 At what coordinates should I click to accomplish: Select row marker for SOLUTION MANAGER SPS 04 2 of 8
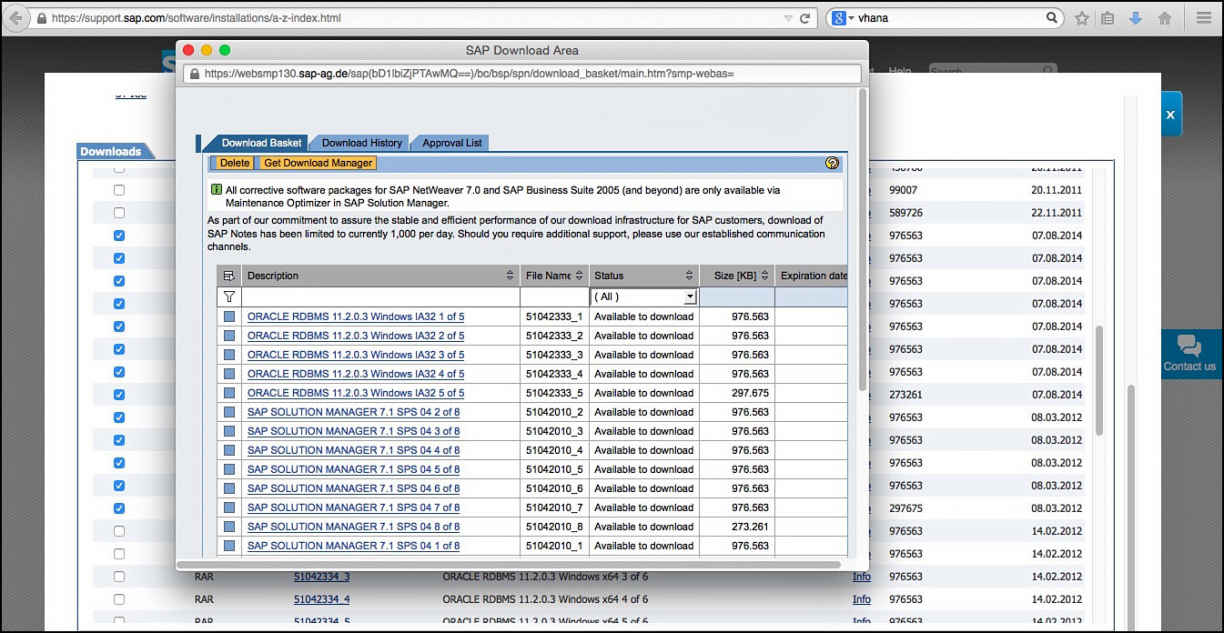(230, 412)
